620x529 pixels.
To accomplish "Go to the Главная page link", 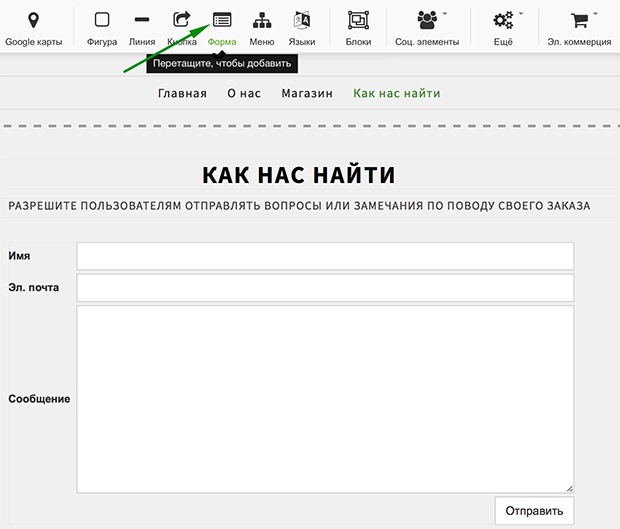I will [182, 93].
